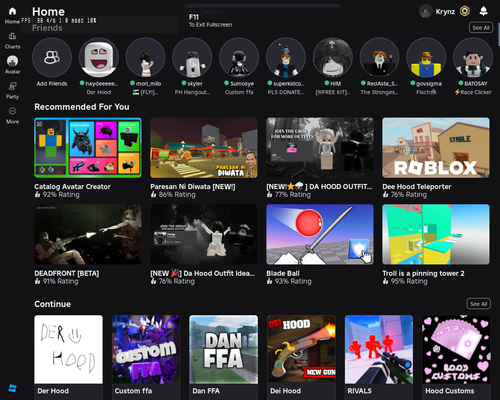Open DA HOOD OUTFIT game thumbnail with 77% rating
The height and width of the screenshot is (400, 500).
coord(320,148)
